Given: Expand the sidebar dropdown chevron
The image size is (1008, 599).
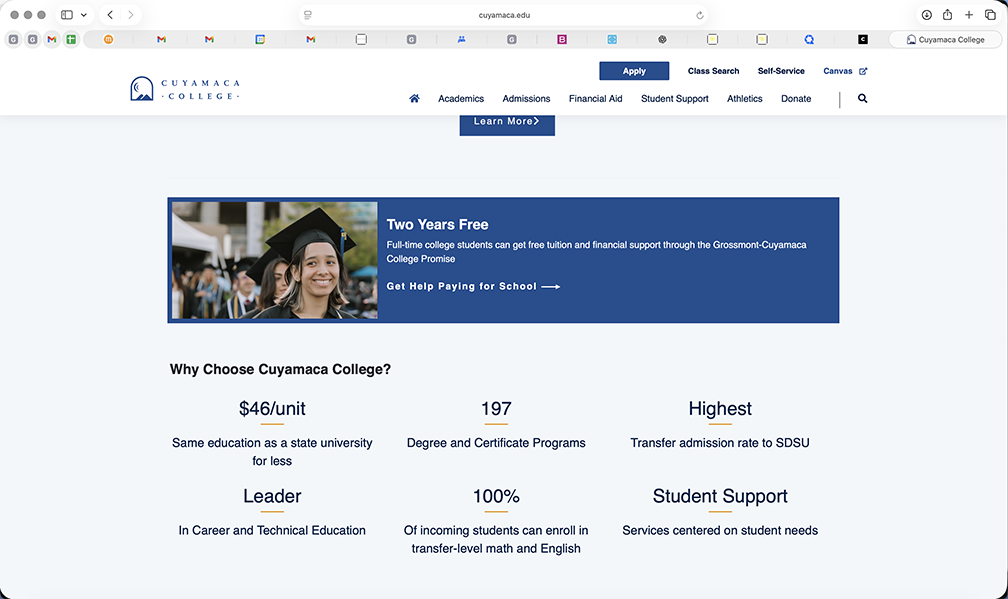Looking at the screenshot, I should coord(84,15).
